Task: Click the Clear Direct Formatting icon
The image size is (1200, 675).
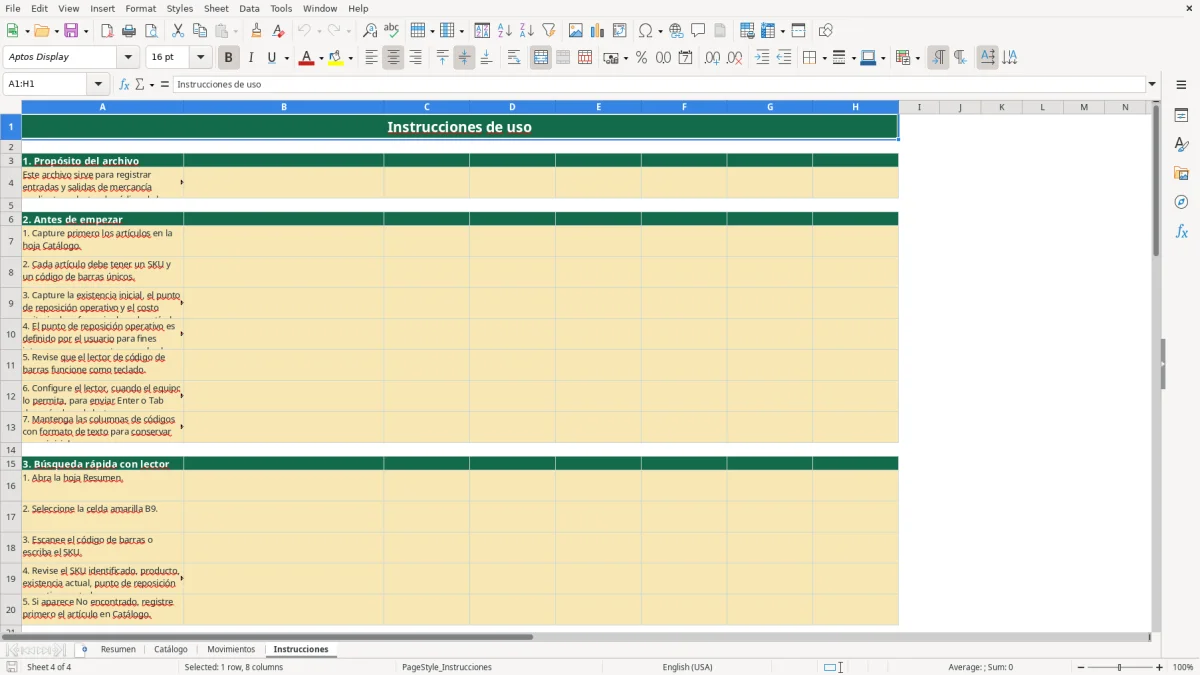Action: (x=278, y=31)
